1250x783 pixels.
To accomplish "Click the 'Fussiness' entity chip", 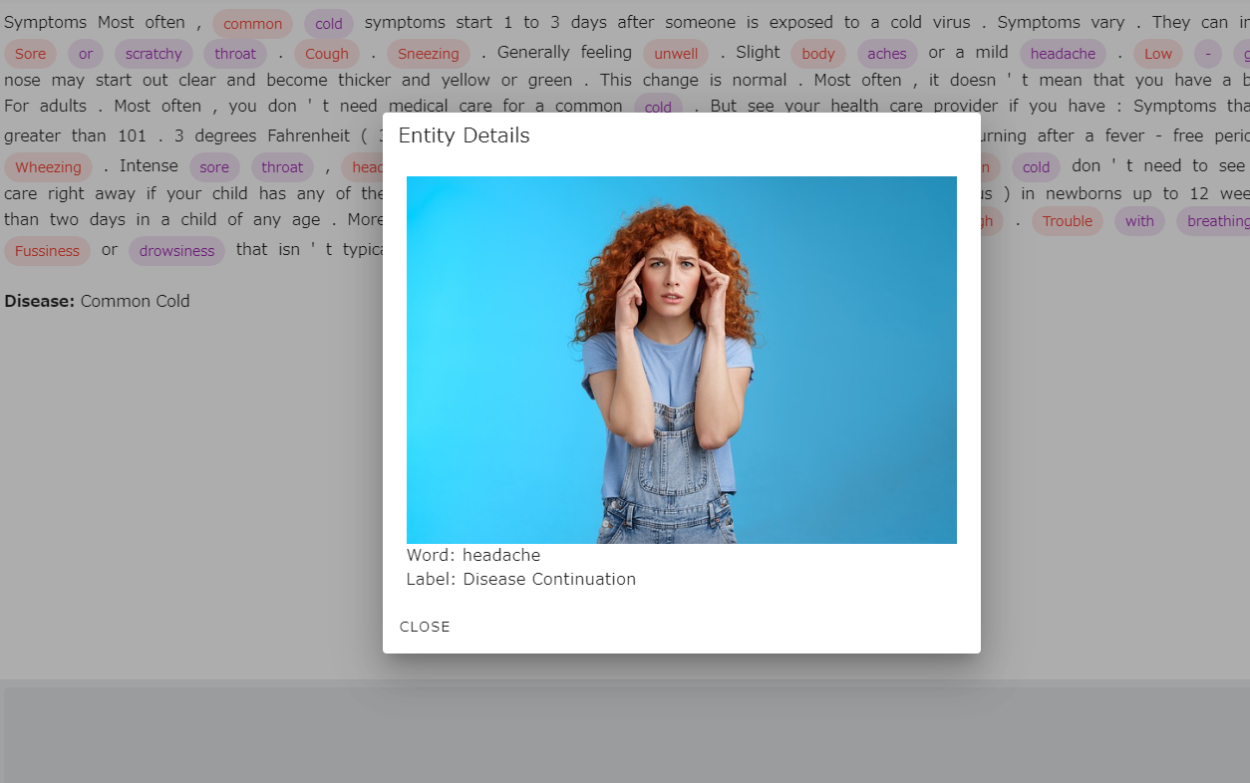I will pos(47,251).
